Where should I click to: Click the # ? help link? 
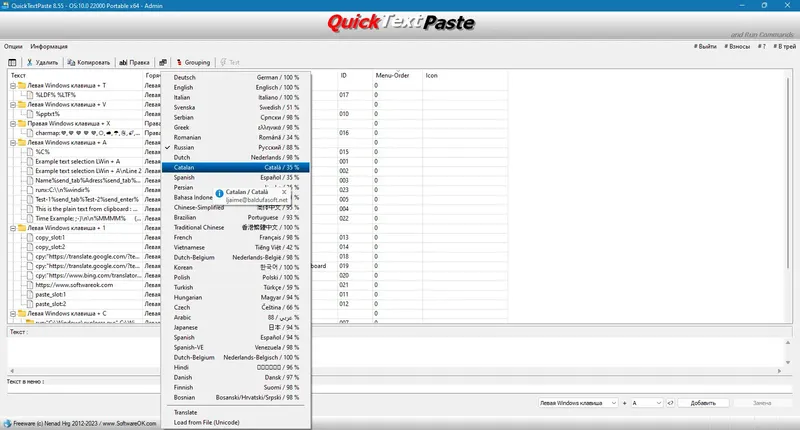[762, 46]
